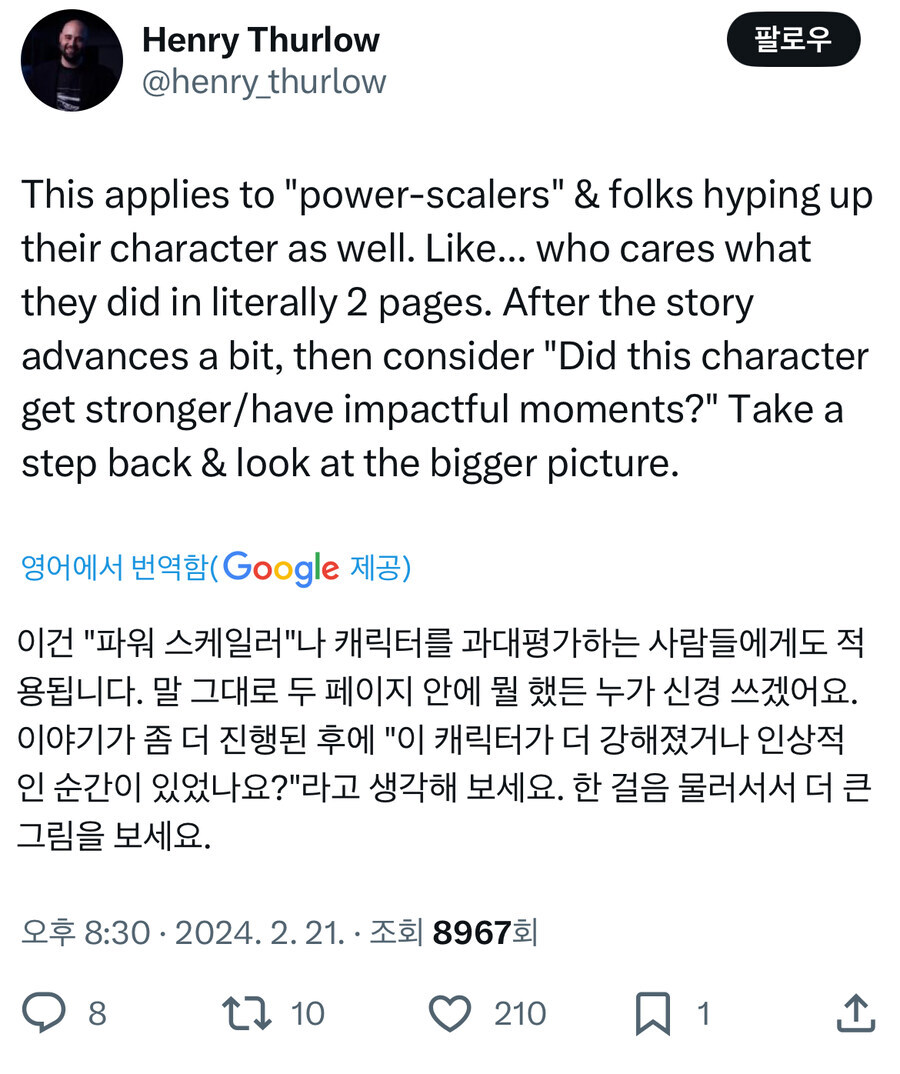Click the retweet count 10

(307, 1014)
